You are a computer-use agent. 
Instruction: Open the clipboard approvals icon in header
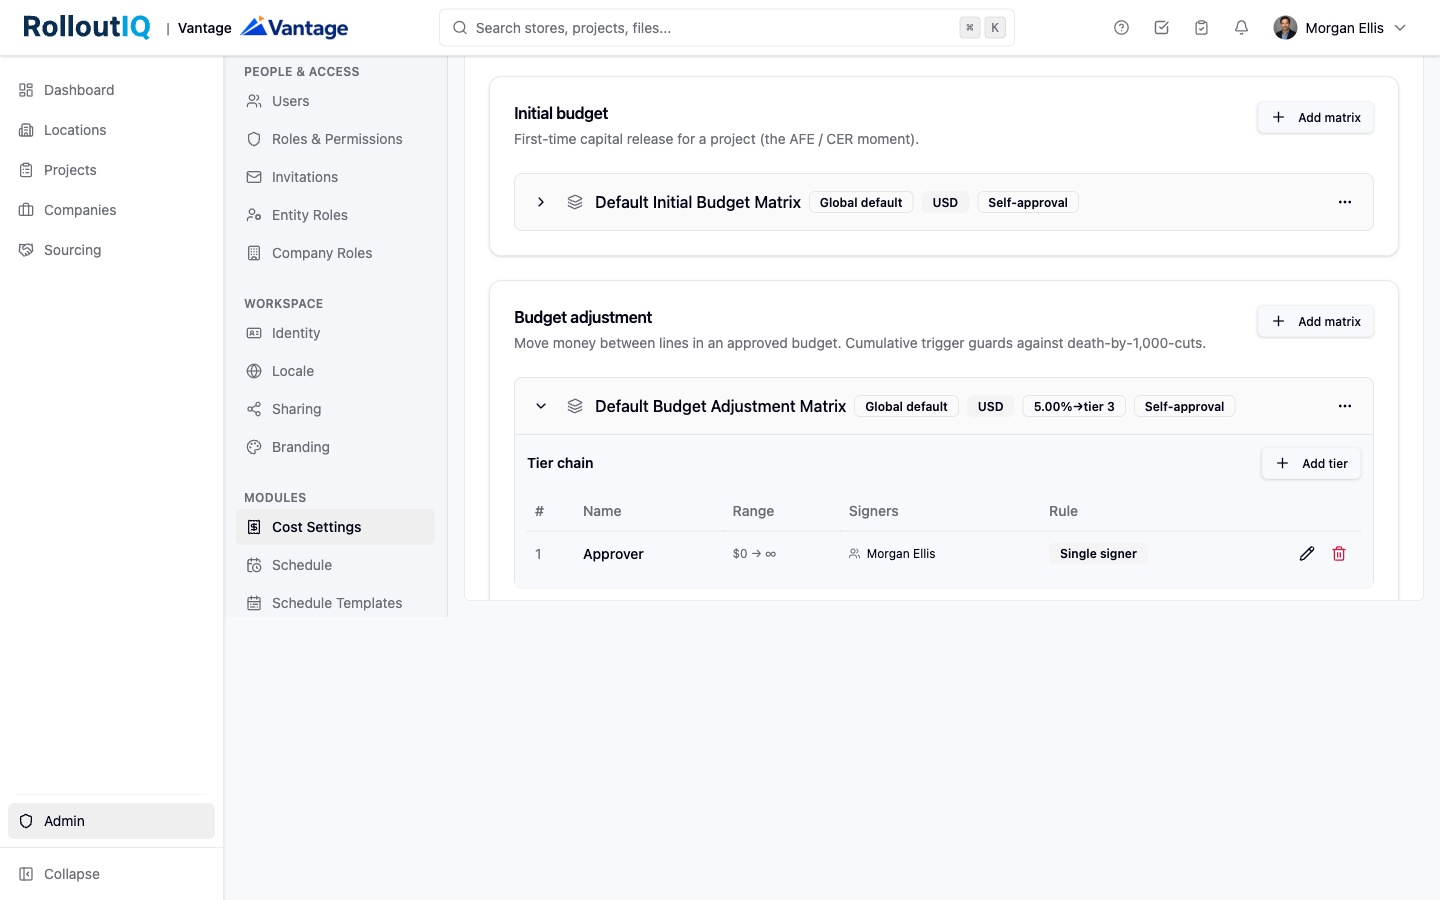point(1201,28)
